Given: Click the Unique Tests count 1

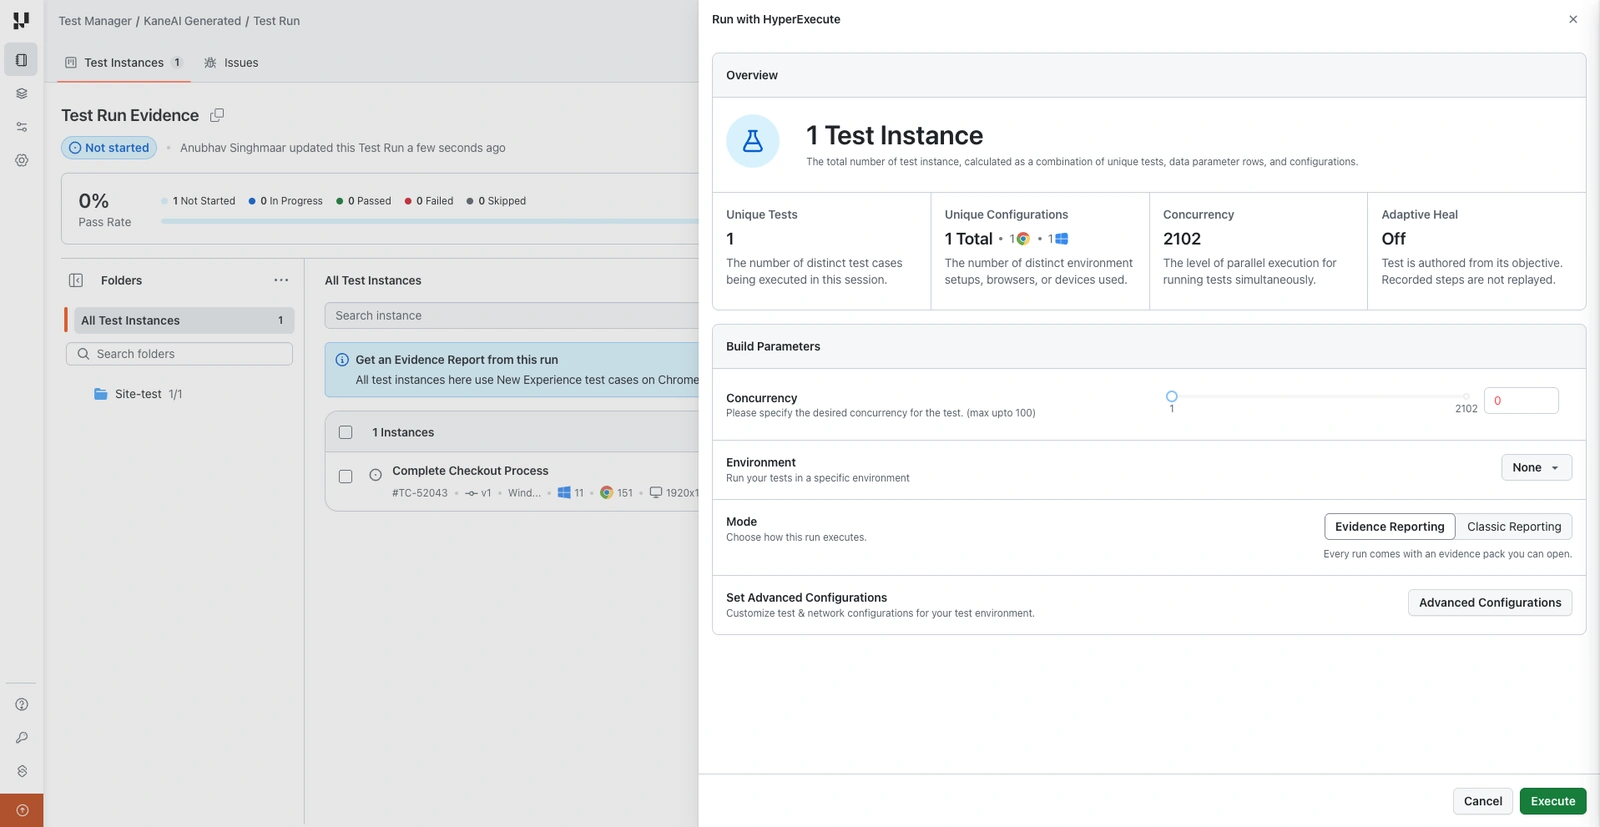Looking at the screenshot, I should tap(730, 239).
